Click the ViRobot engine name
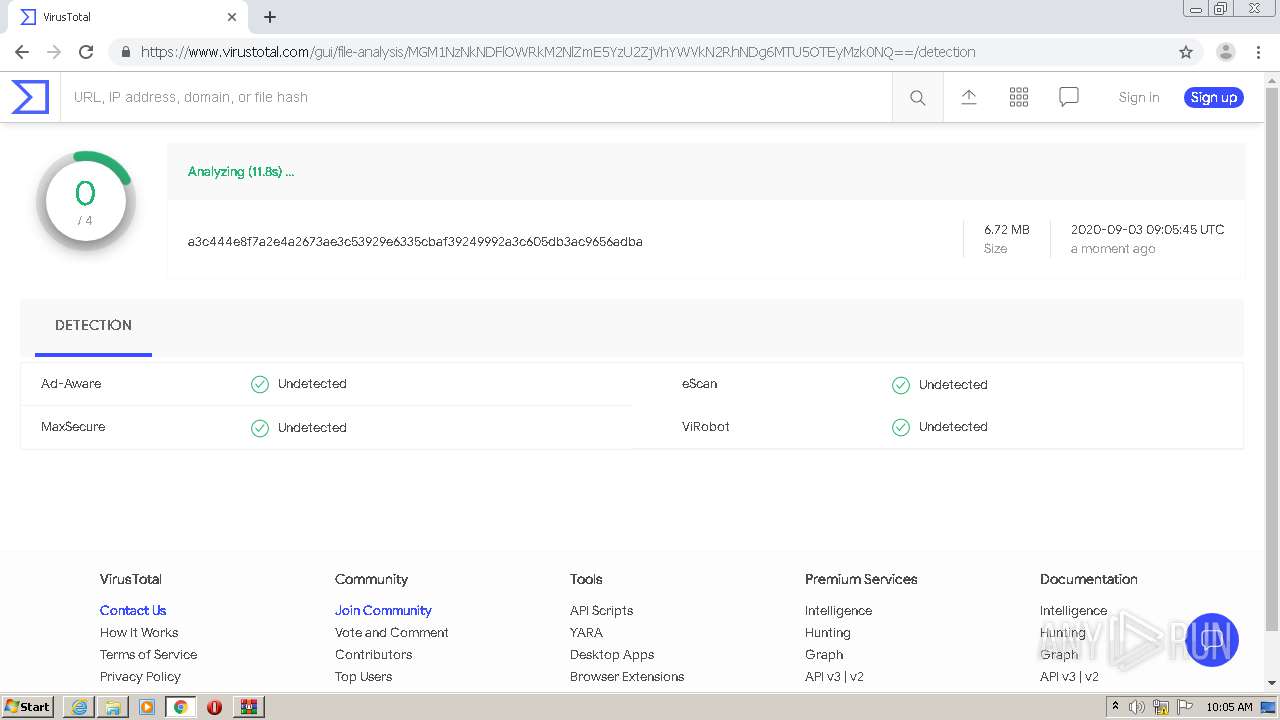 706,426
